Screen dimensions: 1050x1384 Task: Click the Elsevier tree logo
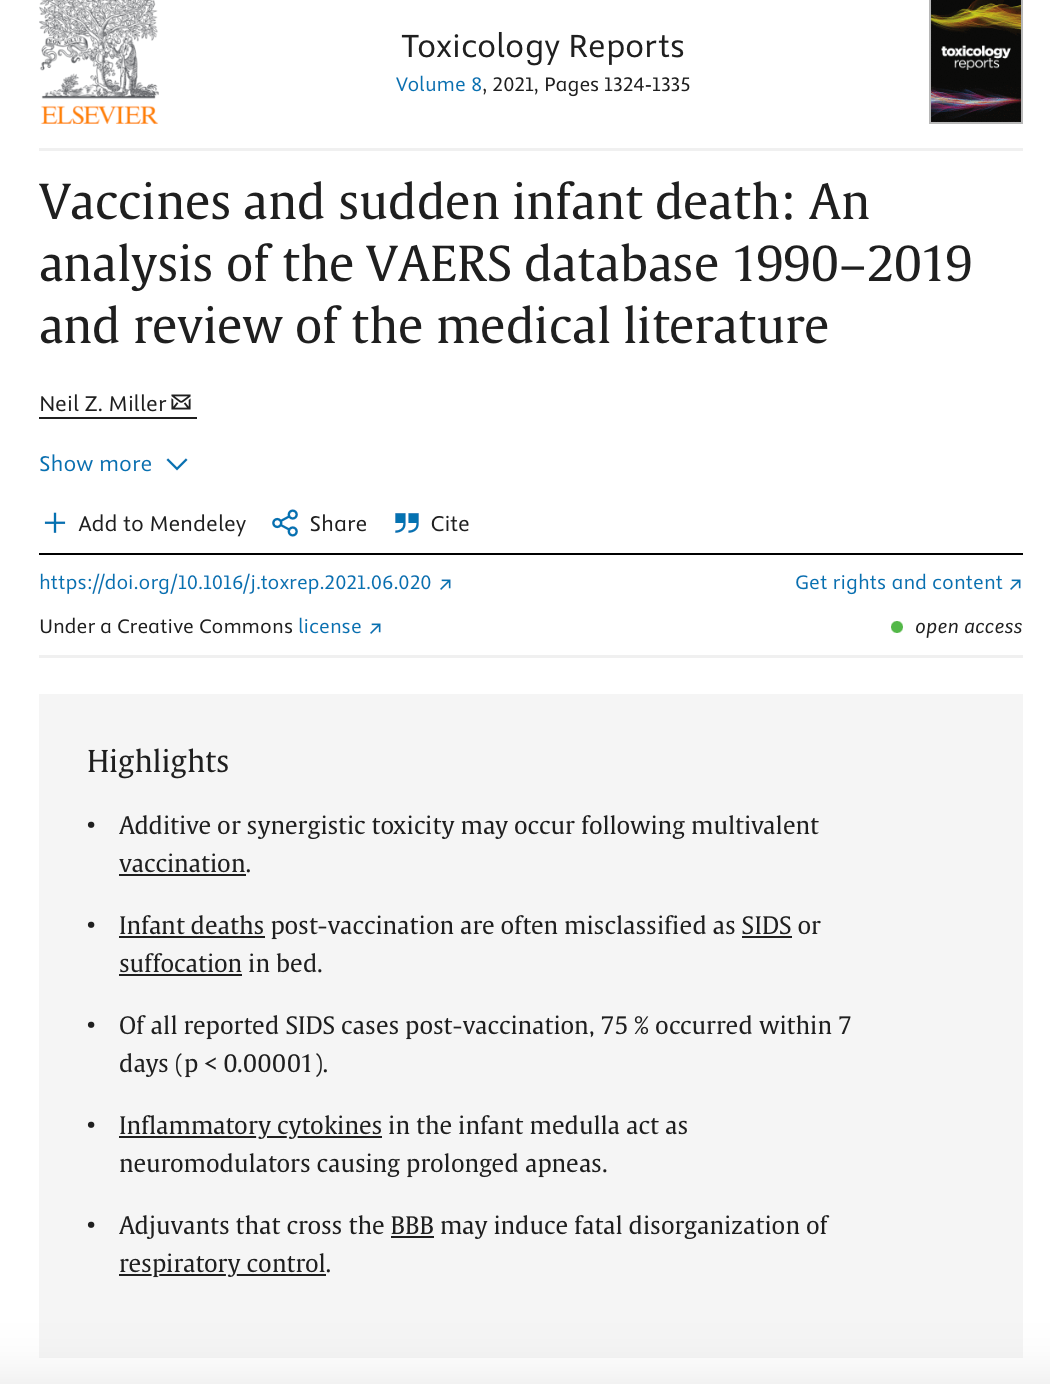coord(99,62)
